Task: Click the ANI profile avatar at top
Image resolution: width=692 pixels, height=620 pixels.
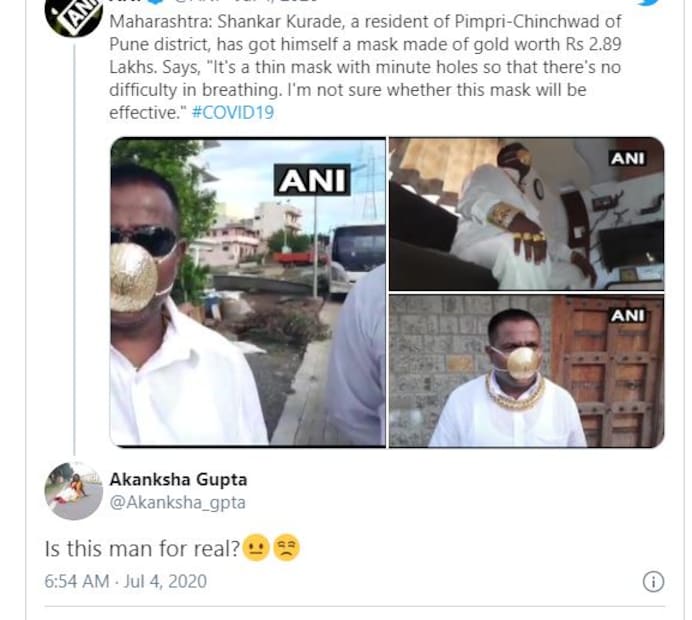Action: point(74,16)
